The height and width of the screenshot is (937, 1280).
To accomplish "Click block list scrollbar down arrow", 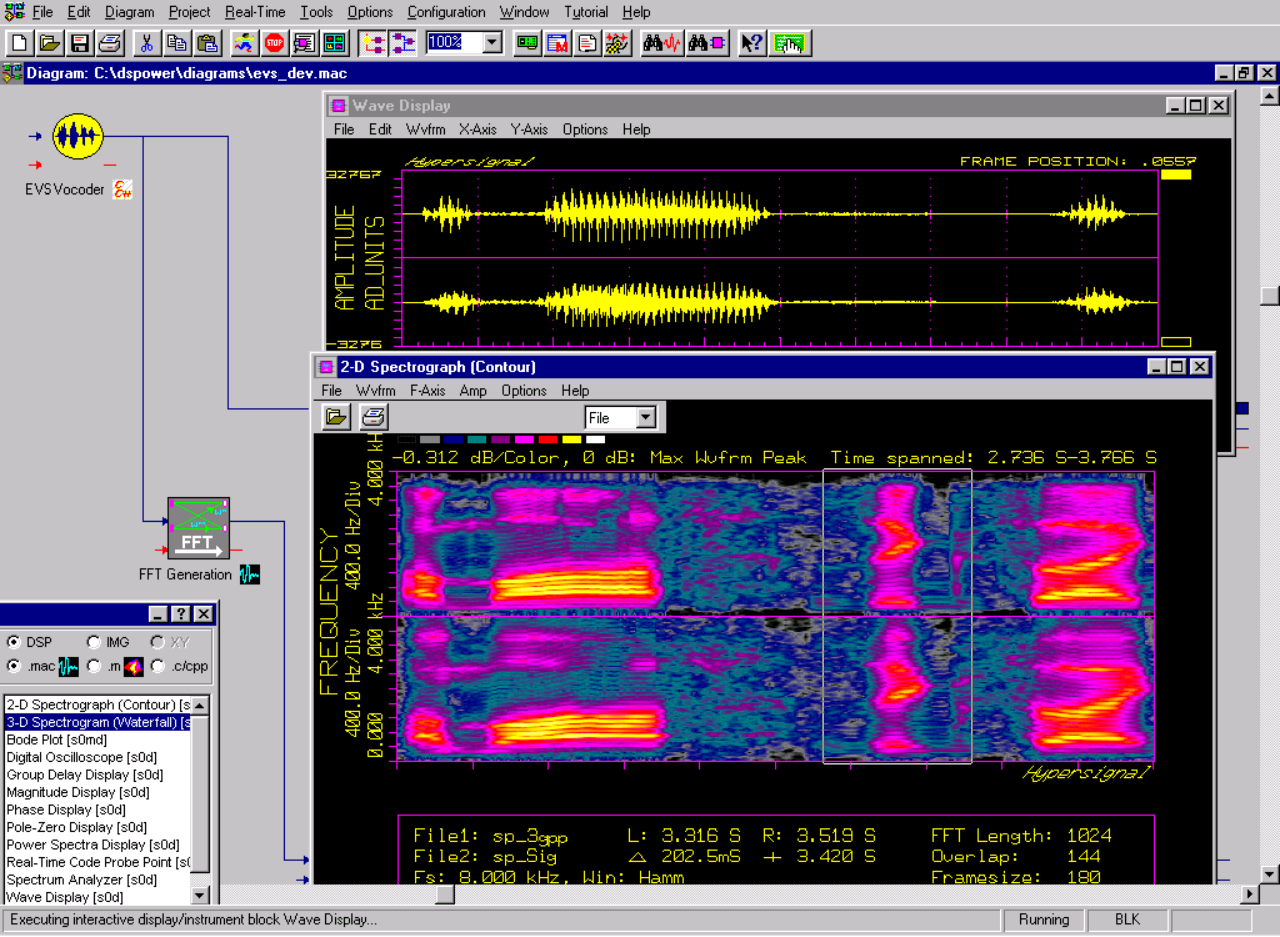I will [x=200, y=896].
